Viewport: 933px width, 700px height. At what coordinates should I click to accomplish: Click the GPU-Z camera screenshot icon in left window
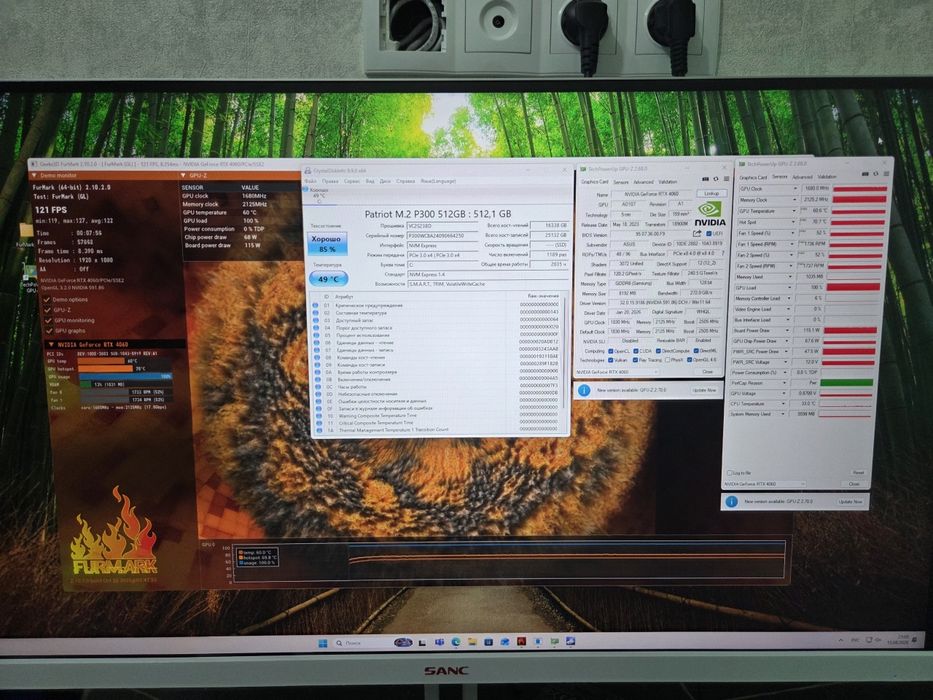[705, 179]
